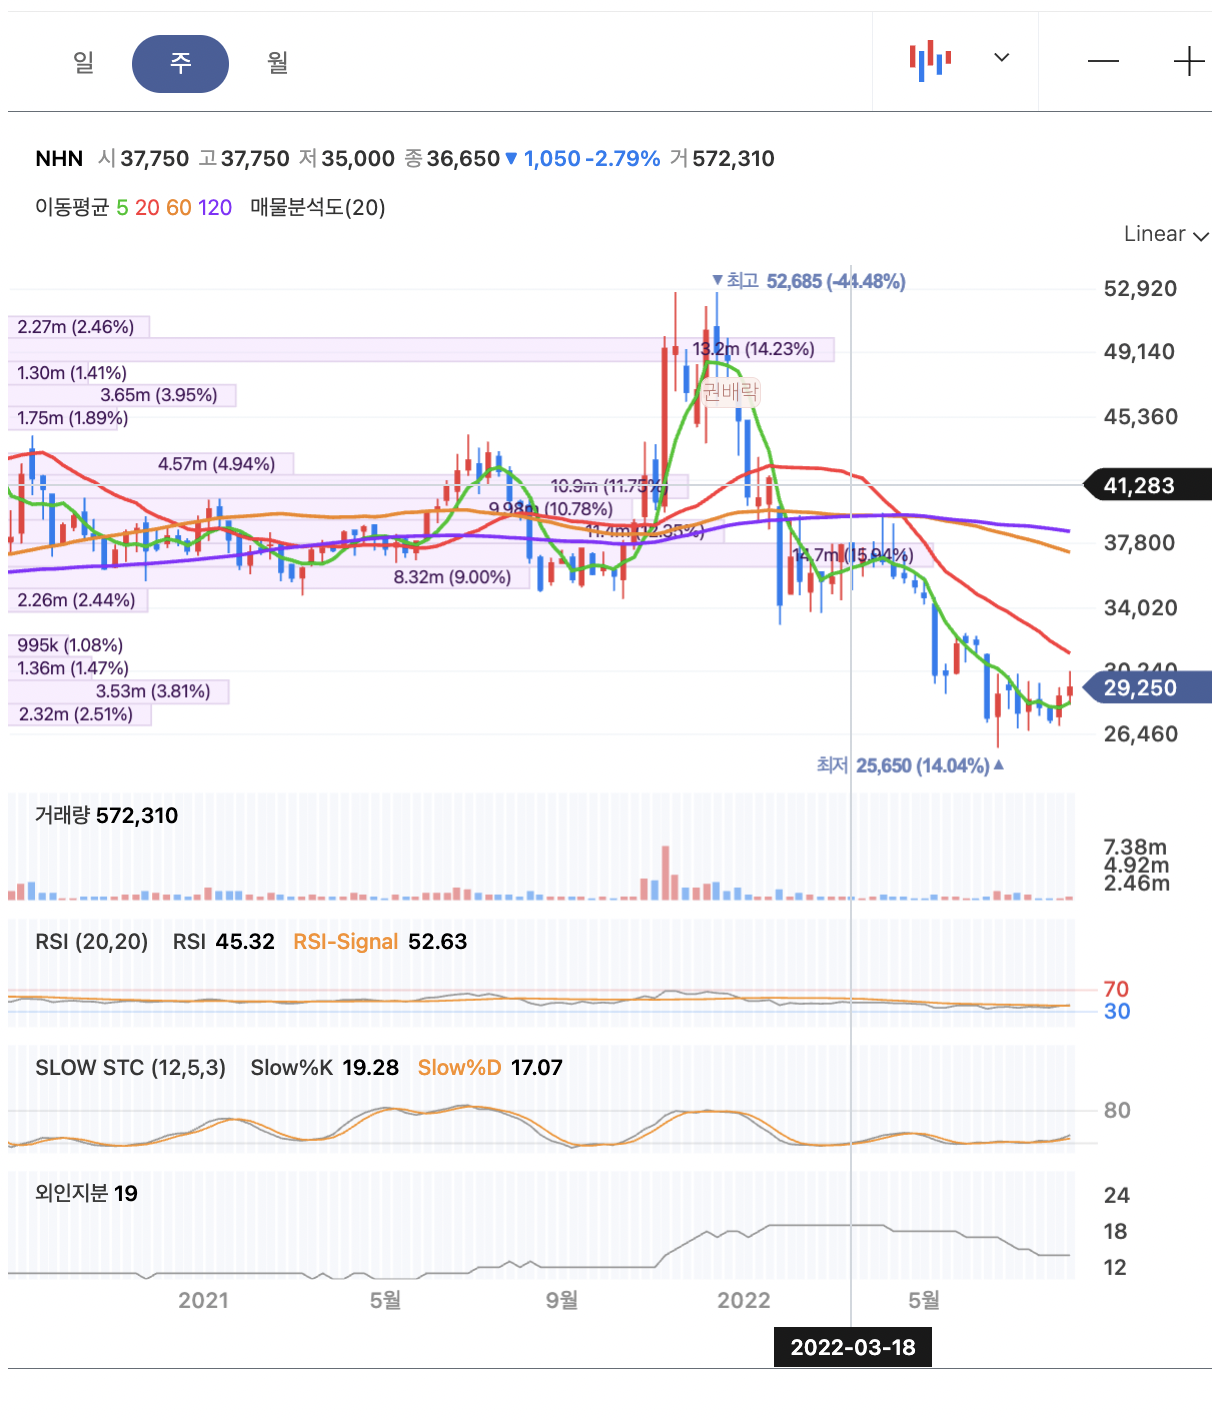Zoom in with the plus icon
This screenshot has height=1420, width=1212.
pos(1189,61)
